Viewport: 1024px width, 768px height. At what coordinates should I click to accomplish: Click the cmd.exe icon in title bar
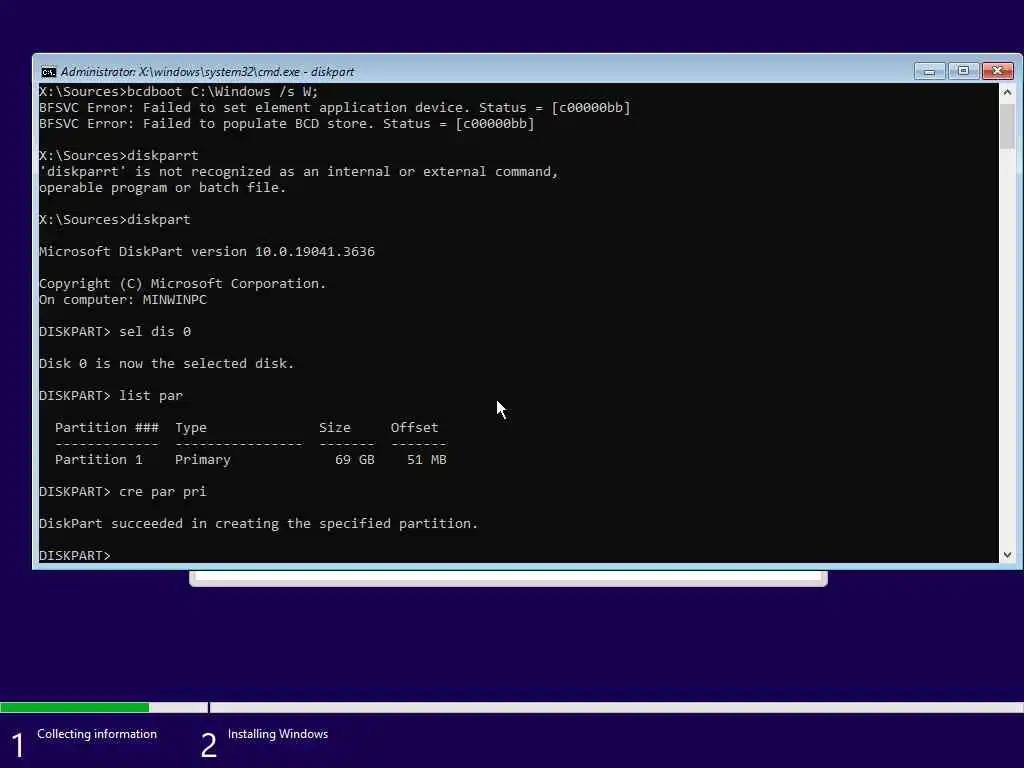[x=48, y=72]
